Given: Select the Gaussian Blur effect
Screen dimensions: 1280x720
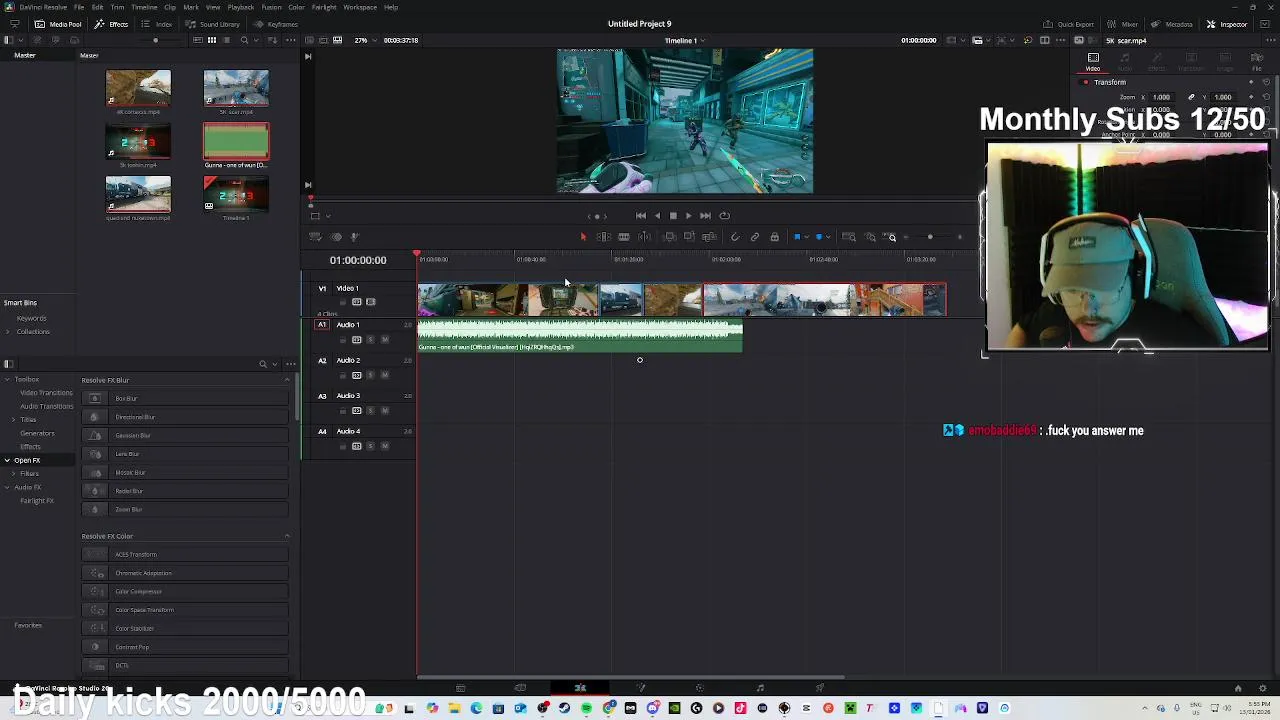Looking at the screenshot, I should (x=185, y=435).
